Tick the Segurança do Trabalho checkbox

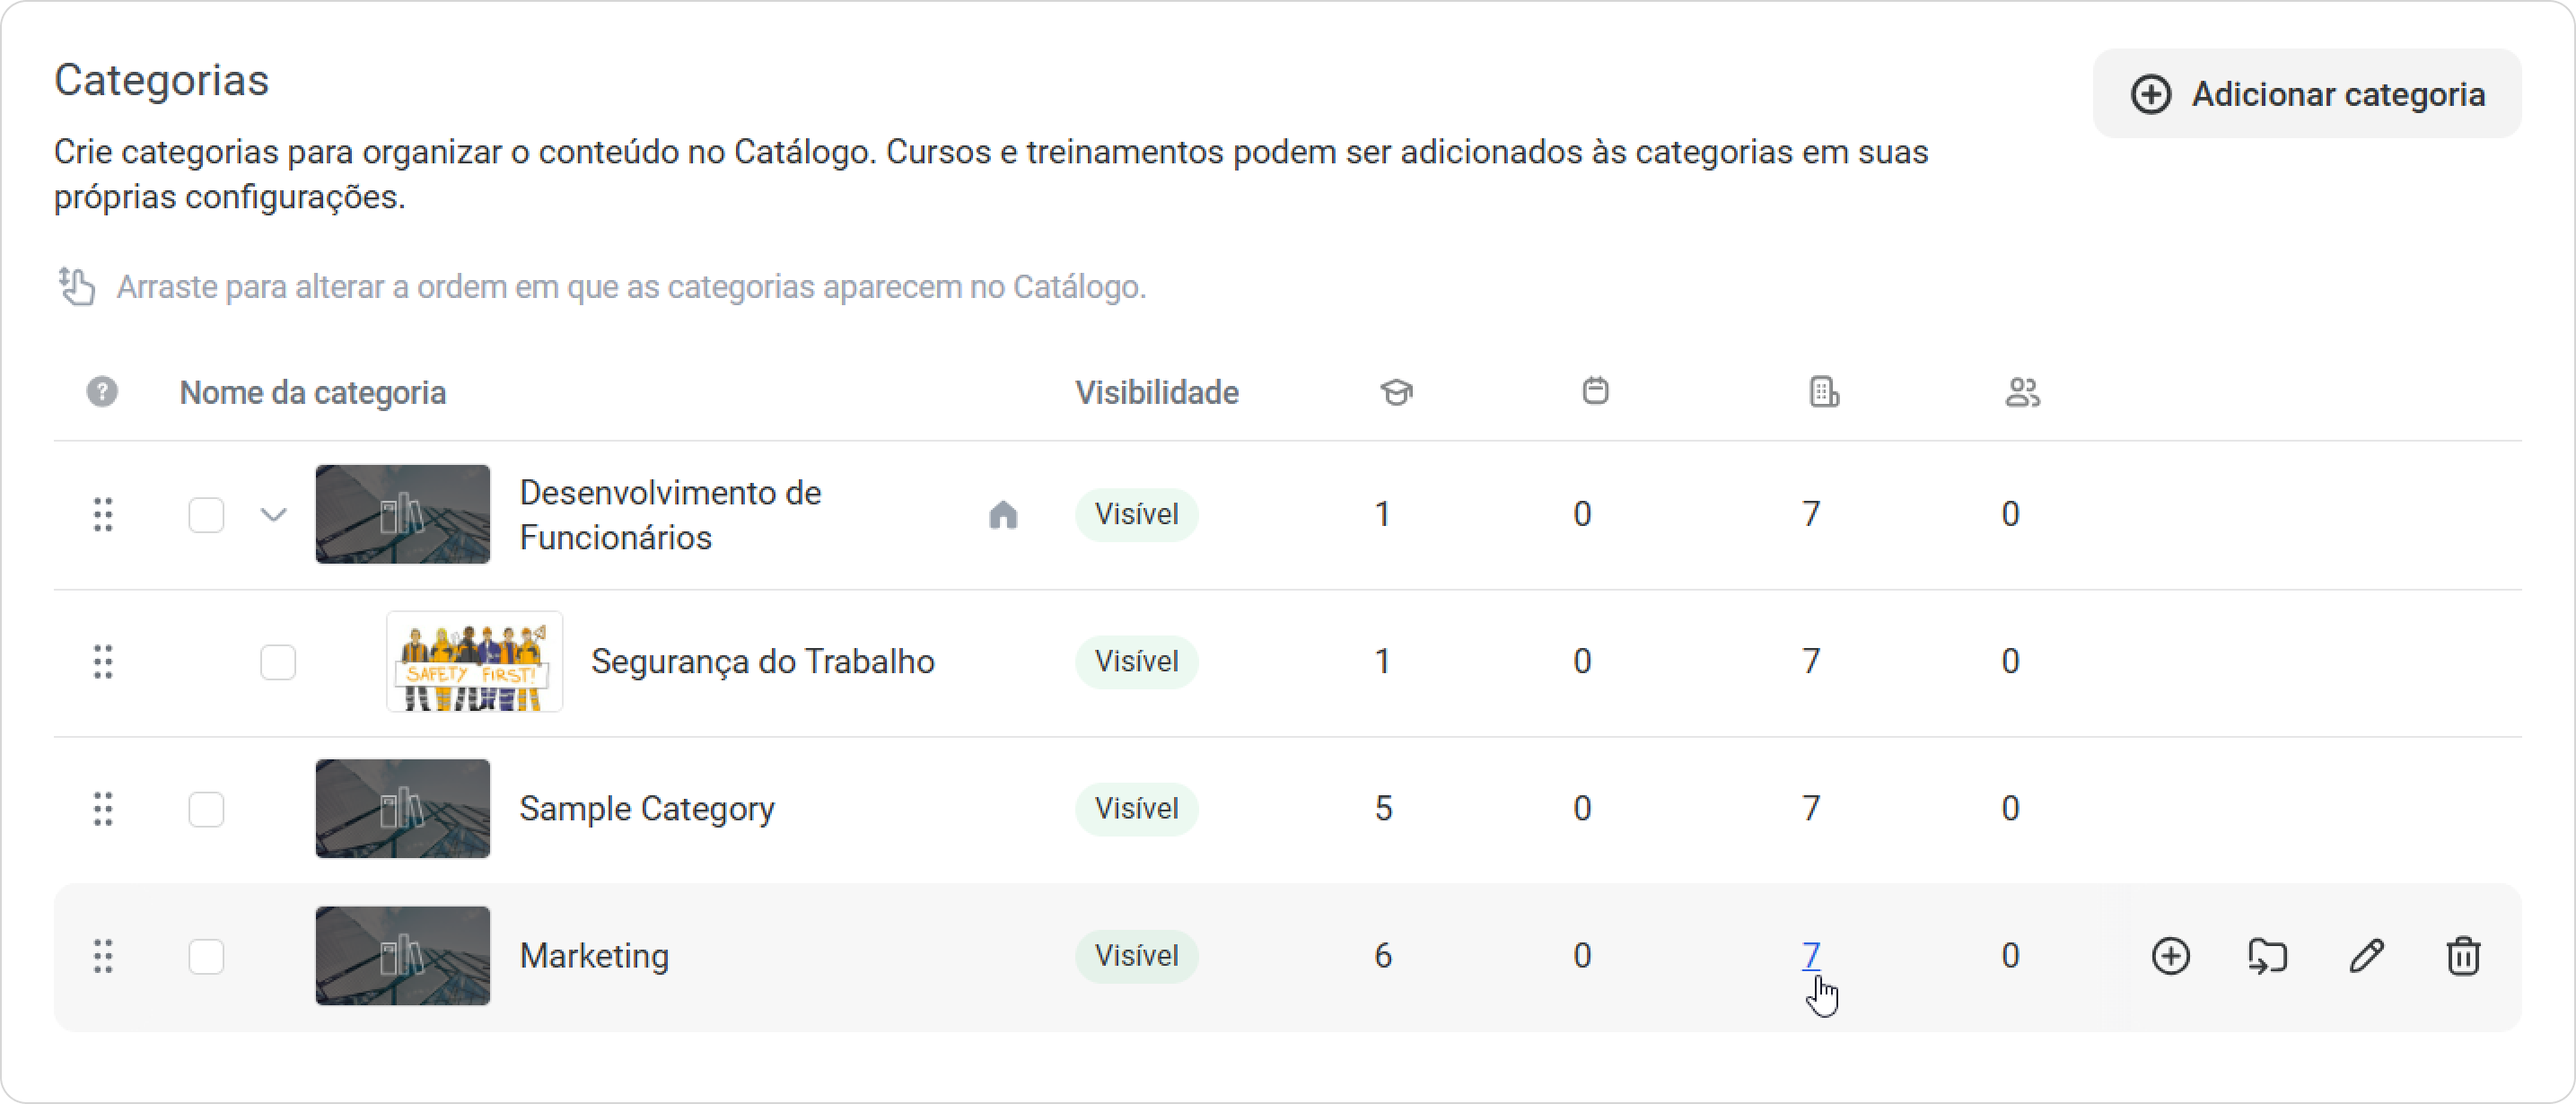point(278,662)
